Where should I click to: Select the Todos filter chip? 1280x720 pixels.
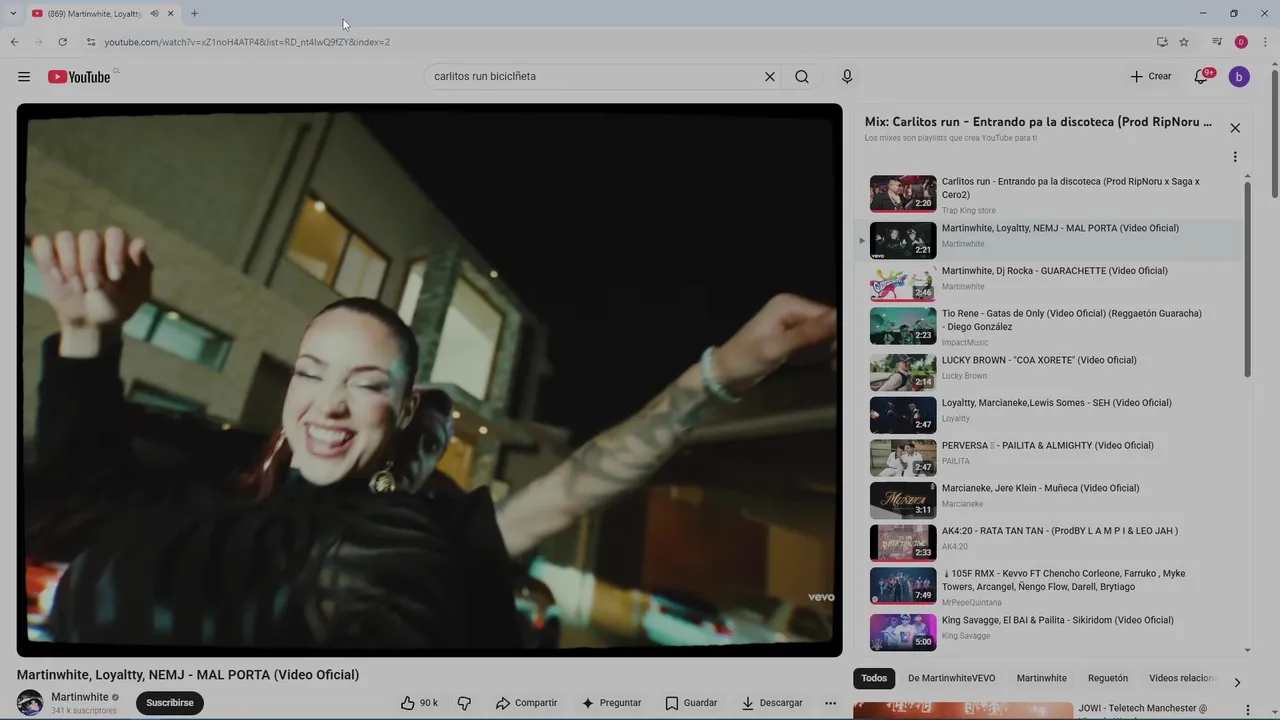tap(874, 678)
